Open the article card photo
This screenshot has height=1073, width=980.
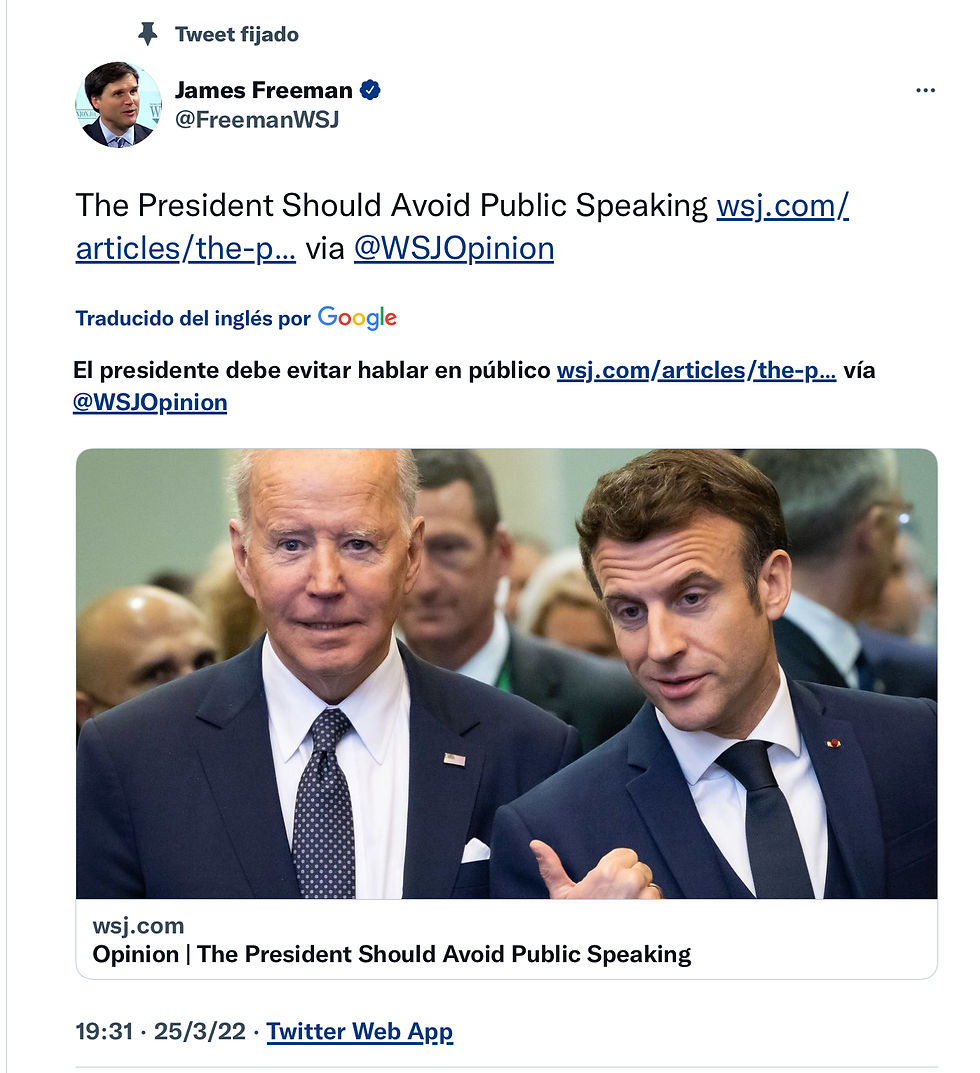506,673
